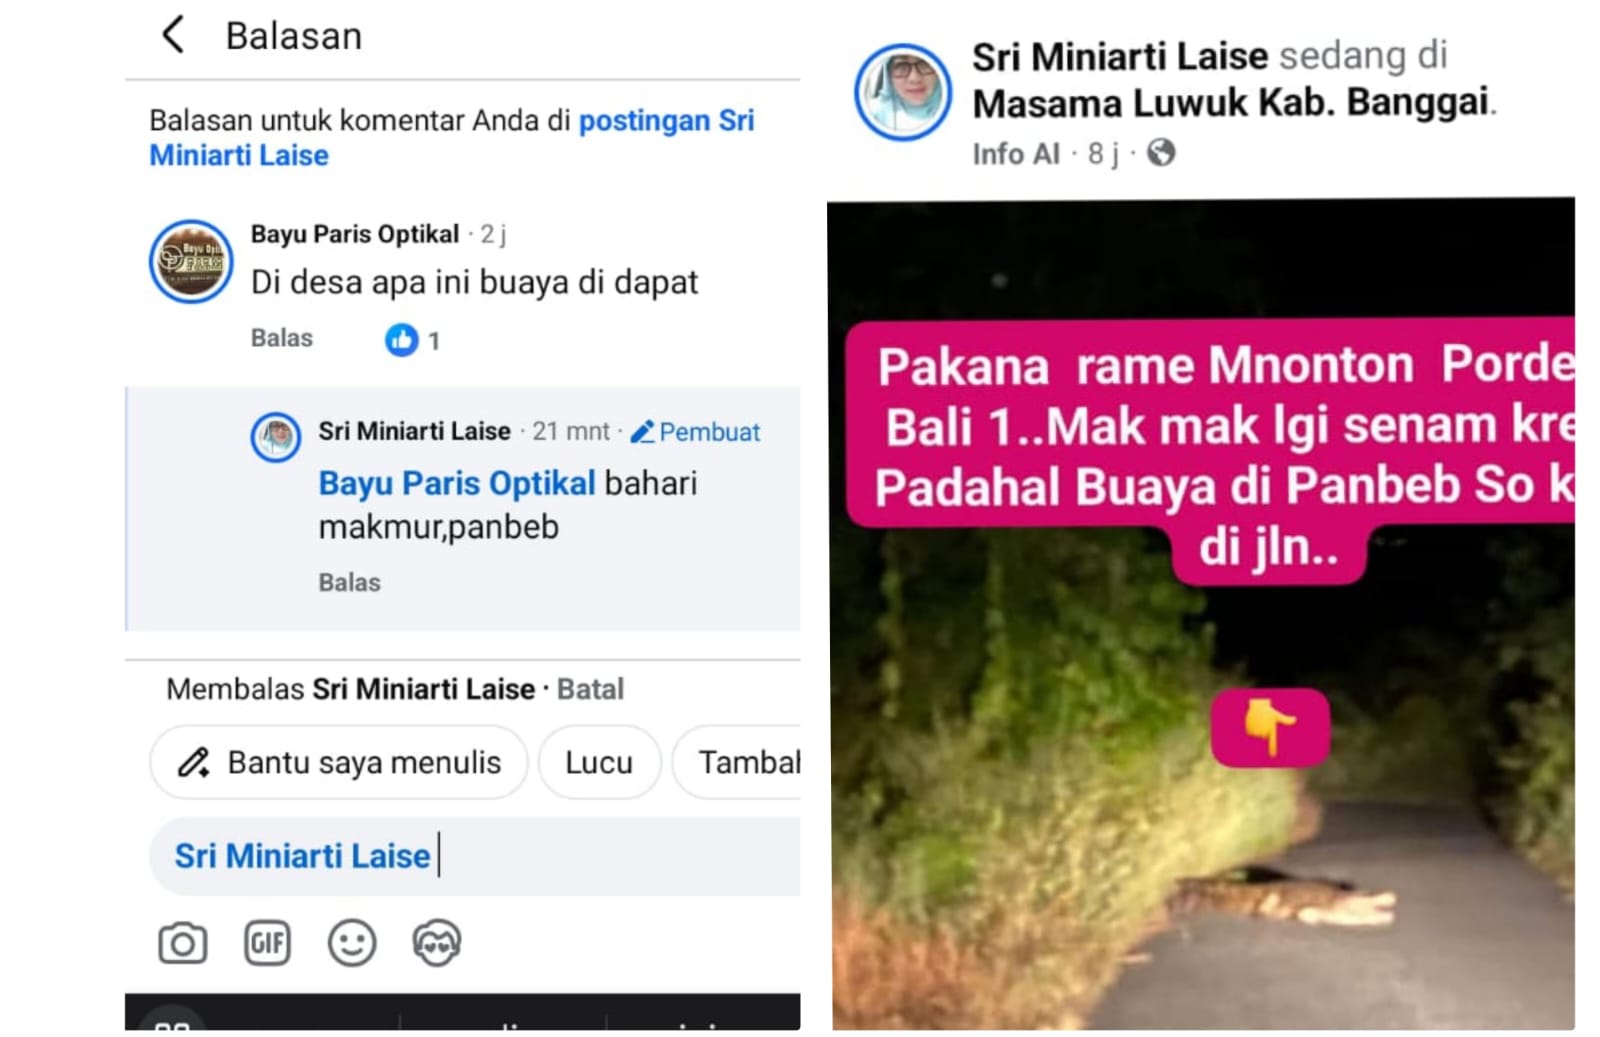Viewport: 1600px width, 1037px height.
Task: Open Sri Miniarti Laise post profile picture
Action: coord(902,91)
